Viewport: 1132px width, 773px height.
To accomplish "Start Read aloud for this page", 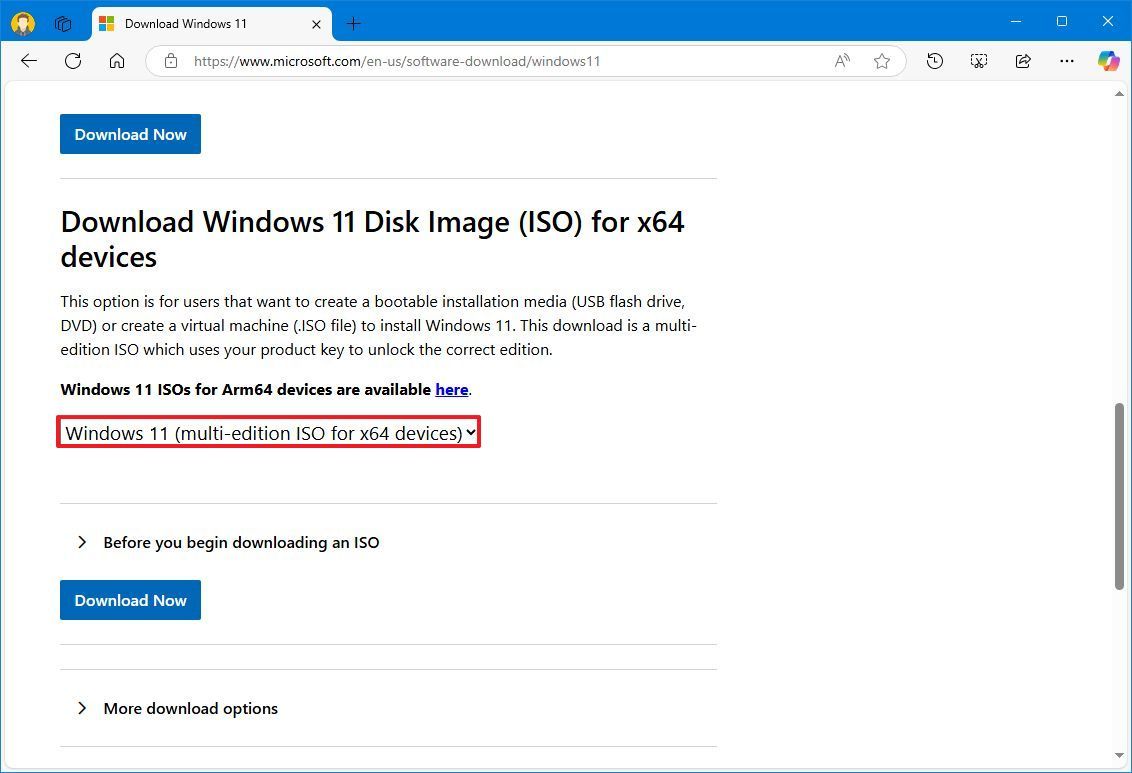I will [841, 61].
